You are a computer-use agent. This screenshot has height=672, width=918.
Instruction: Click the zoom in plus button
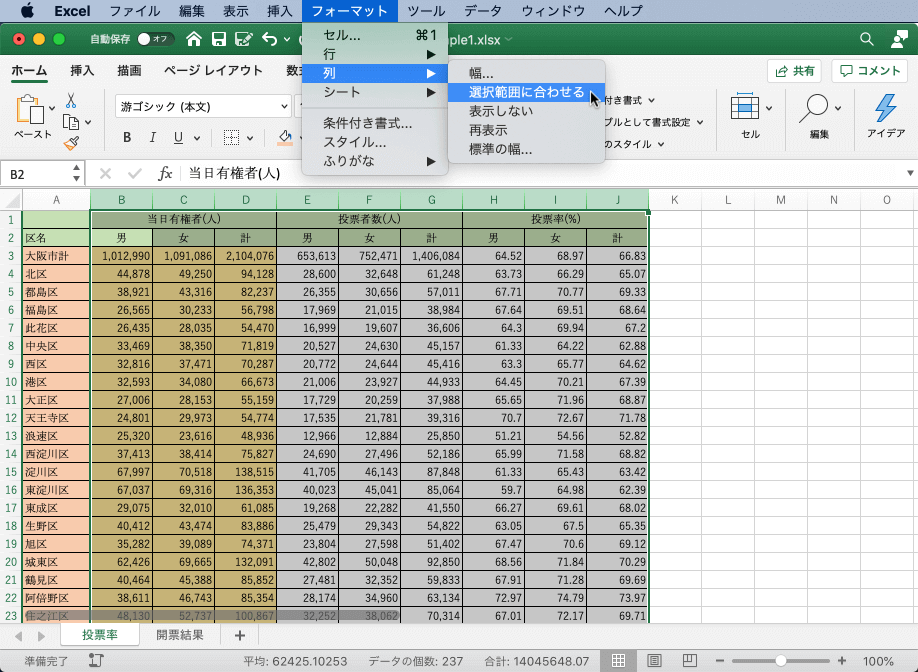click(x=842, y=660)
